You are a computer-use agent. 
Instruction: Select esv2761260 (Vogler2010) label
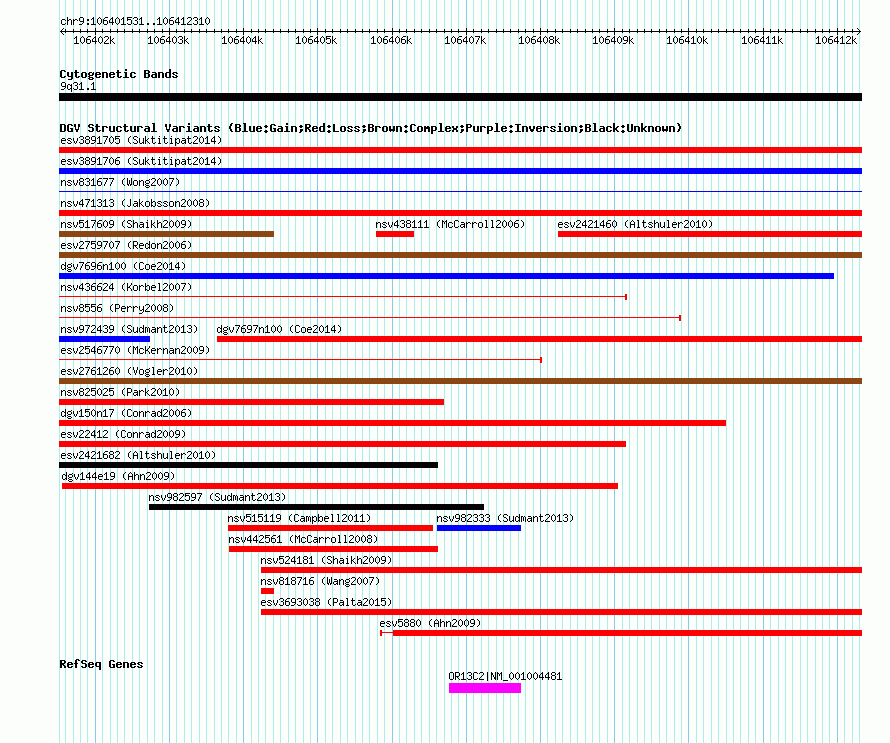tap(129, 371)
